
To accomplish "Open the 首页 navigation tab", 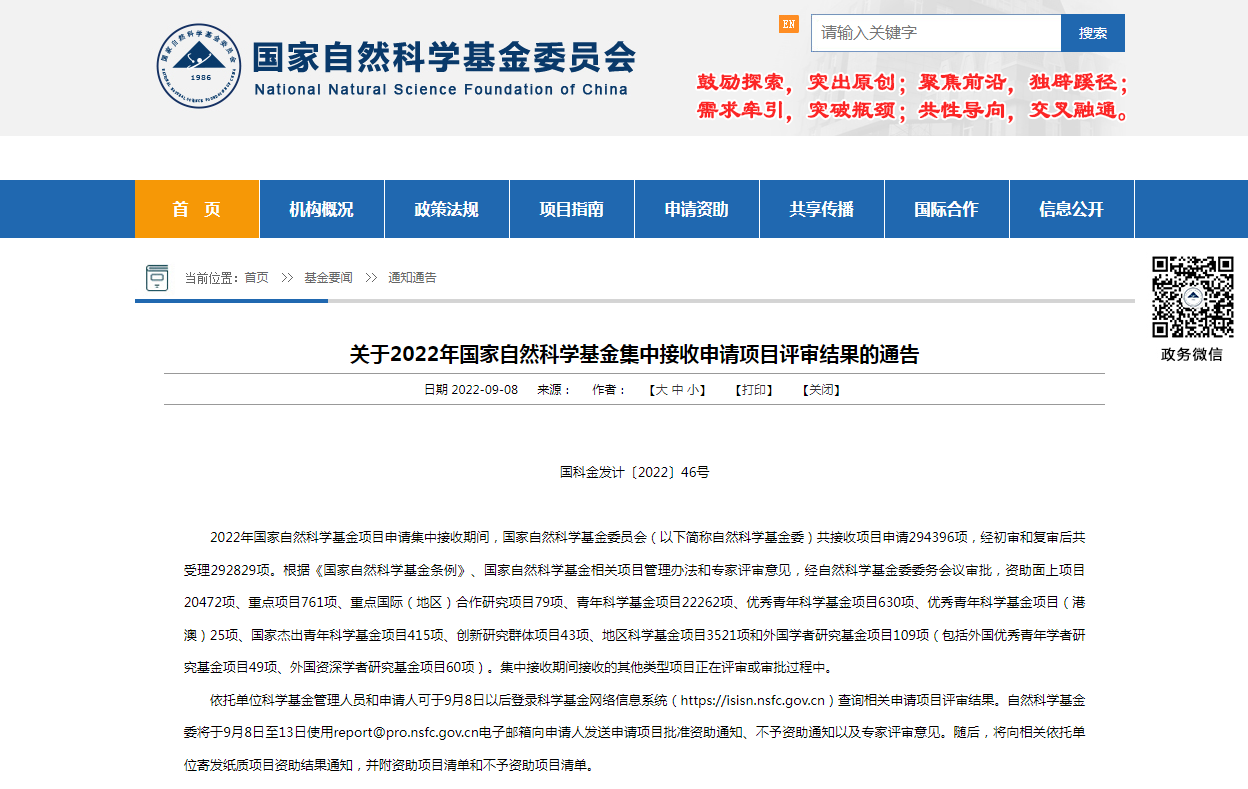I will (197, 209).
